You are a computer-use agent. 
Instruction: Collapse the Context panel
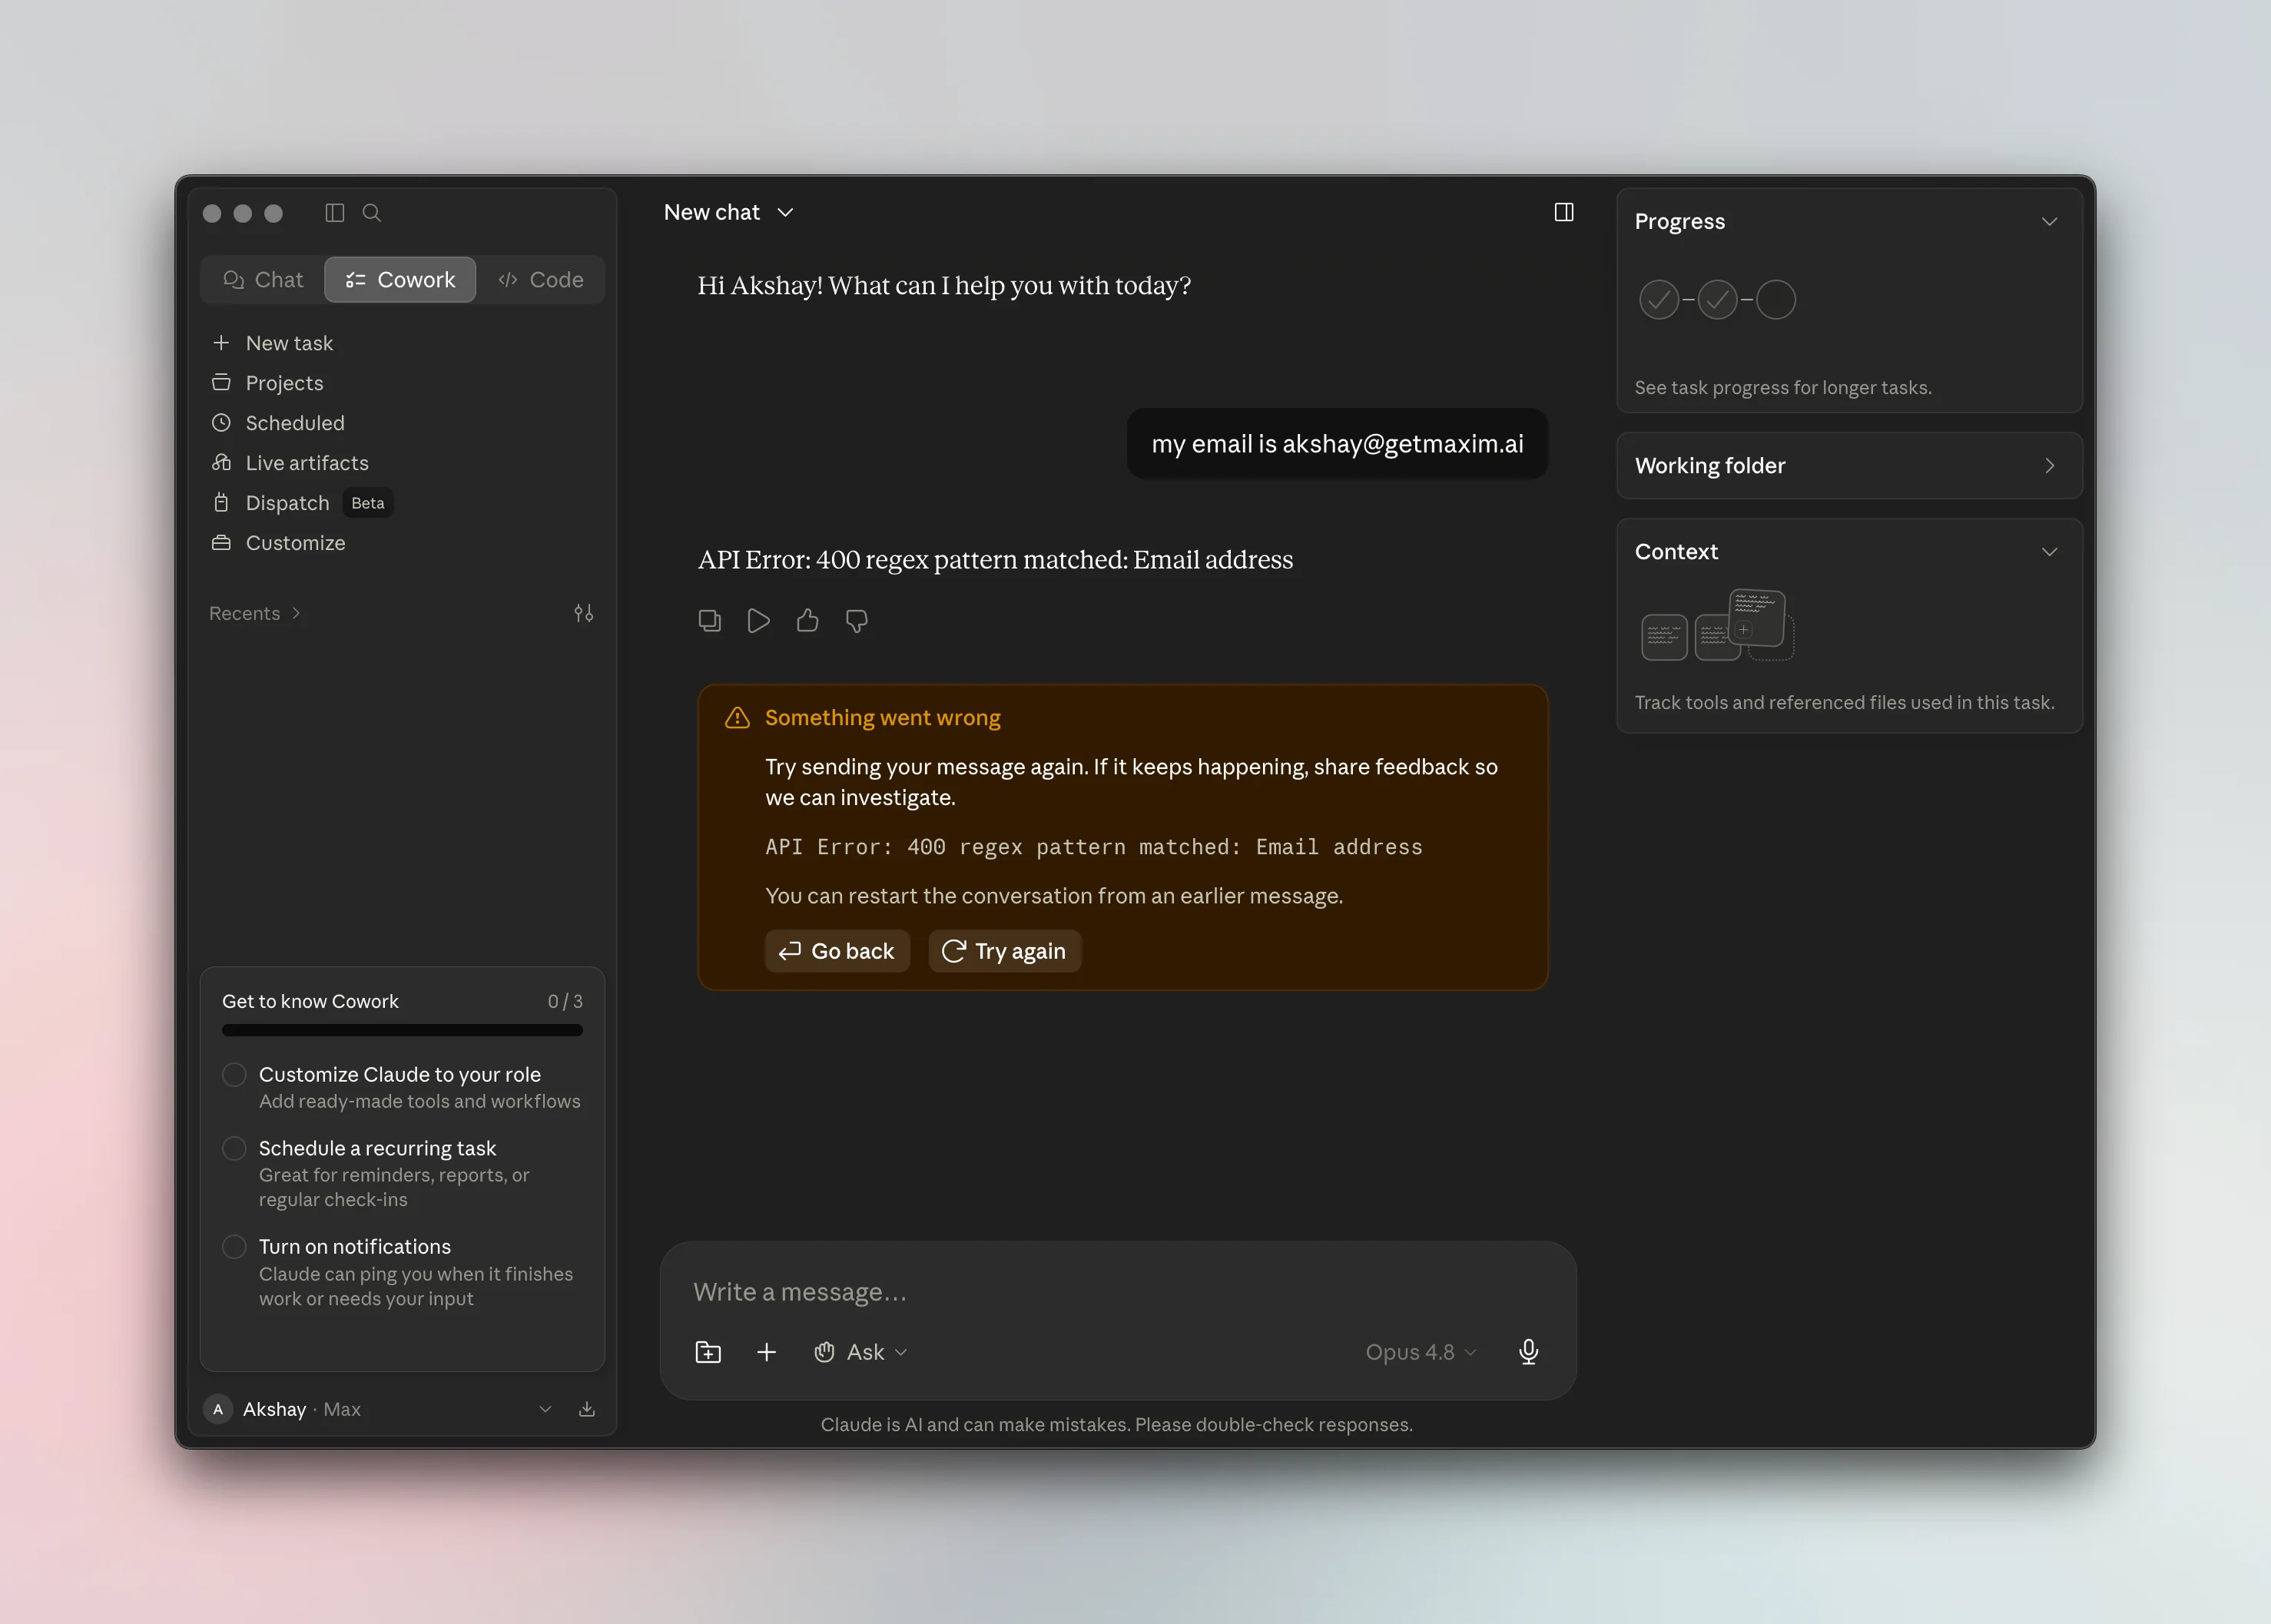[x=2049, y=552]
